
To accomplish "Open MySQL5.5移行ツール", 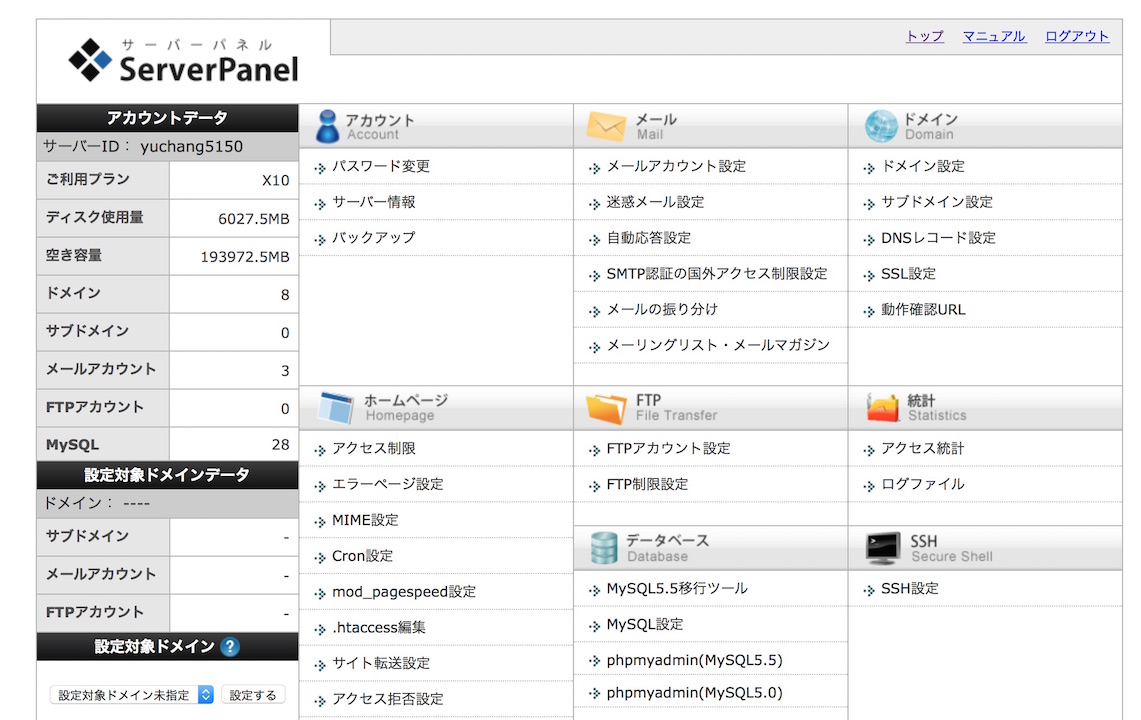I will (x=677, y=588).
